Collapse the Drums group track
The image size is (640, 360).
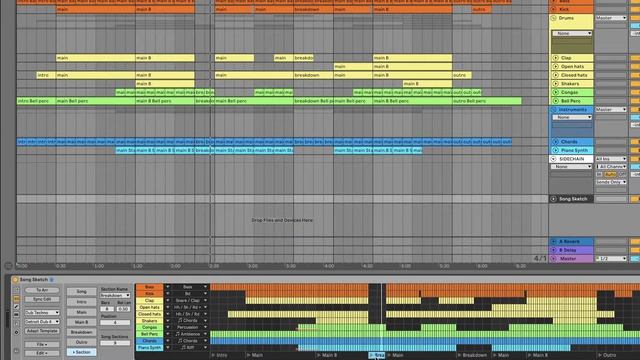click(554, 18)
